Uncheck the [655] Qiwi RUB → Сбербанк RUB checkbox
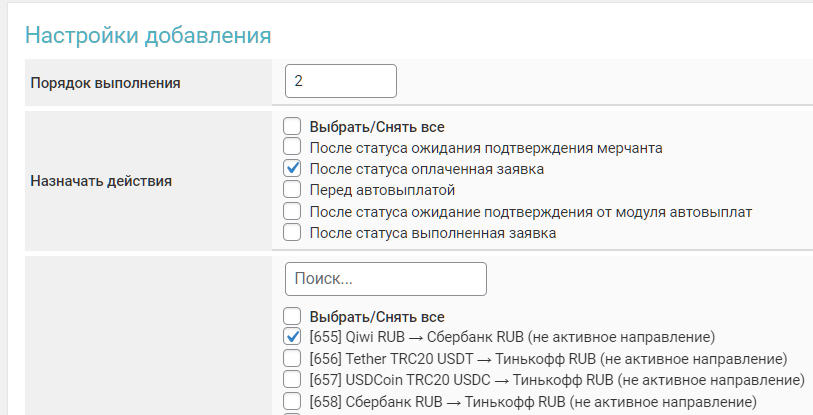 pyautogui.click(x=292, y=336)
